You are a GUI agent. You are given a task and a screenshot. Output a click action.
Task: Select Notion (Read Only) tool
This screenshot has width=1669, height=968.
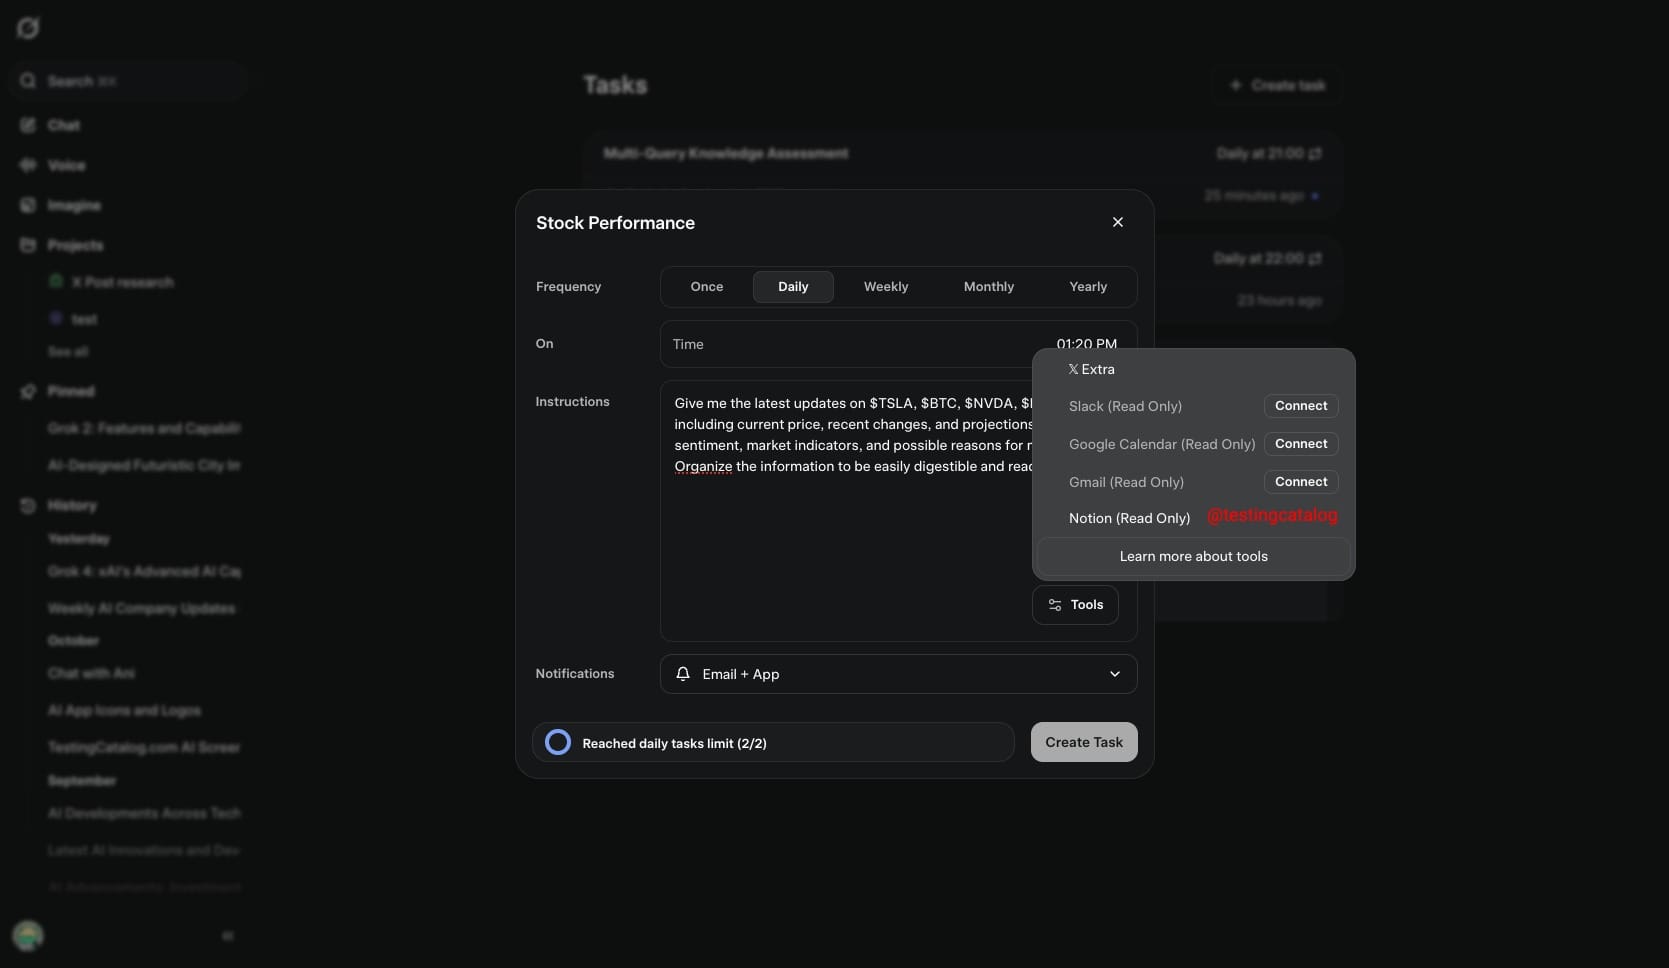click(x=1129, y=518)
